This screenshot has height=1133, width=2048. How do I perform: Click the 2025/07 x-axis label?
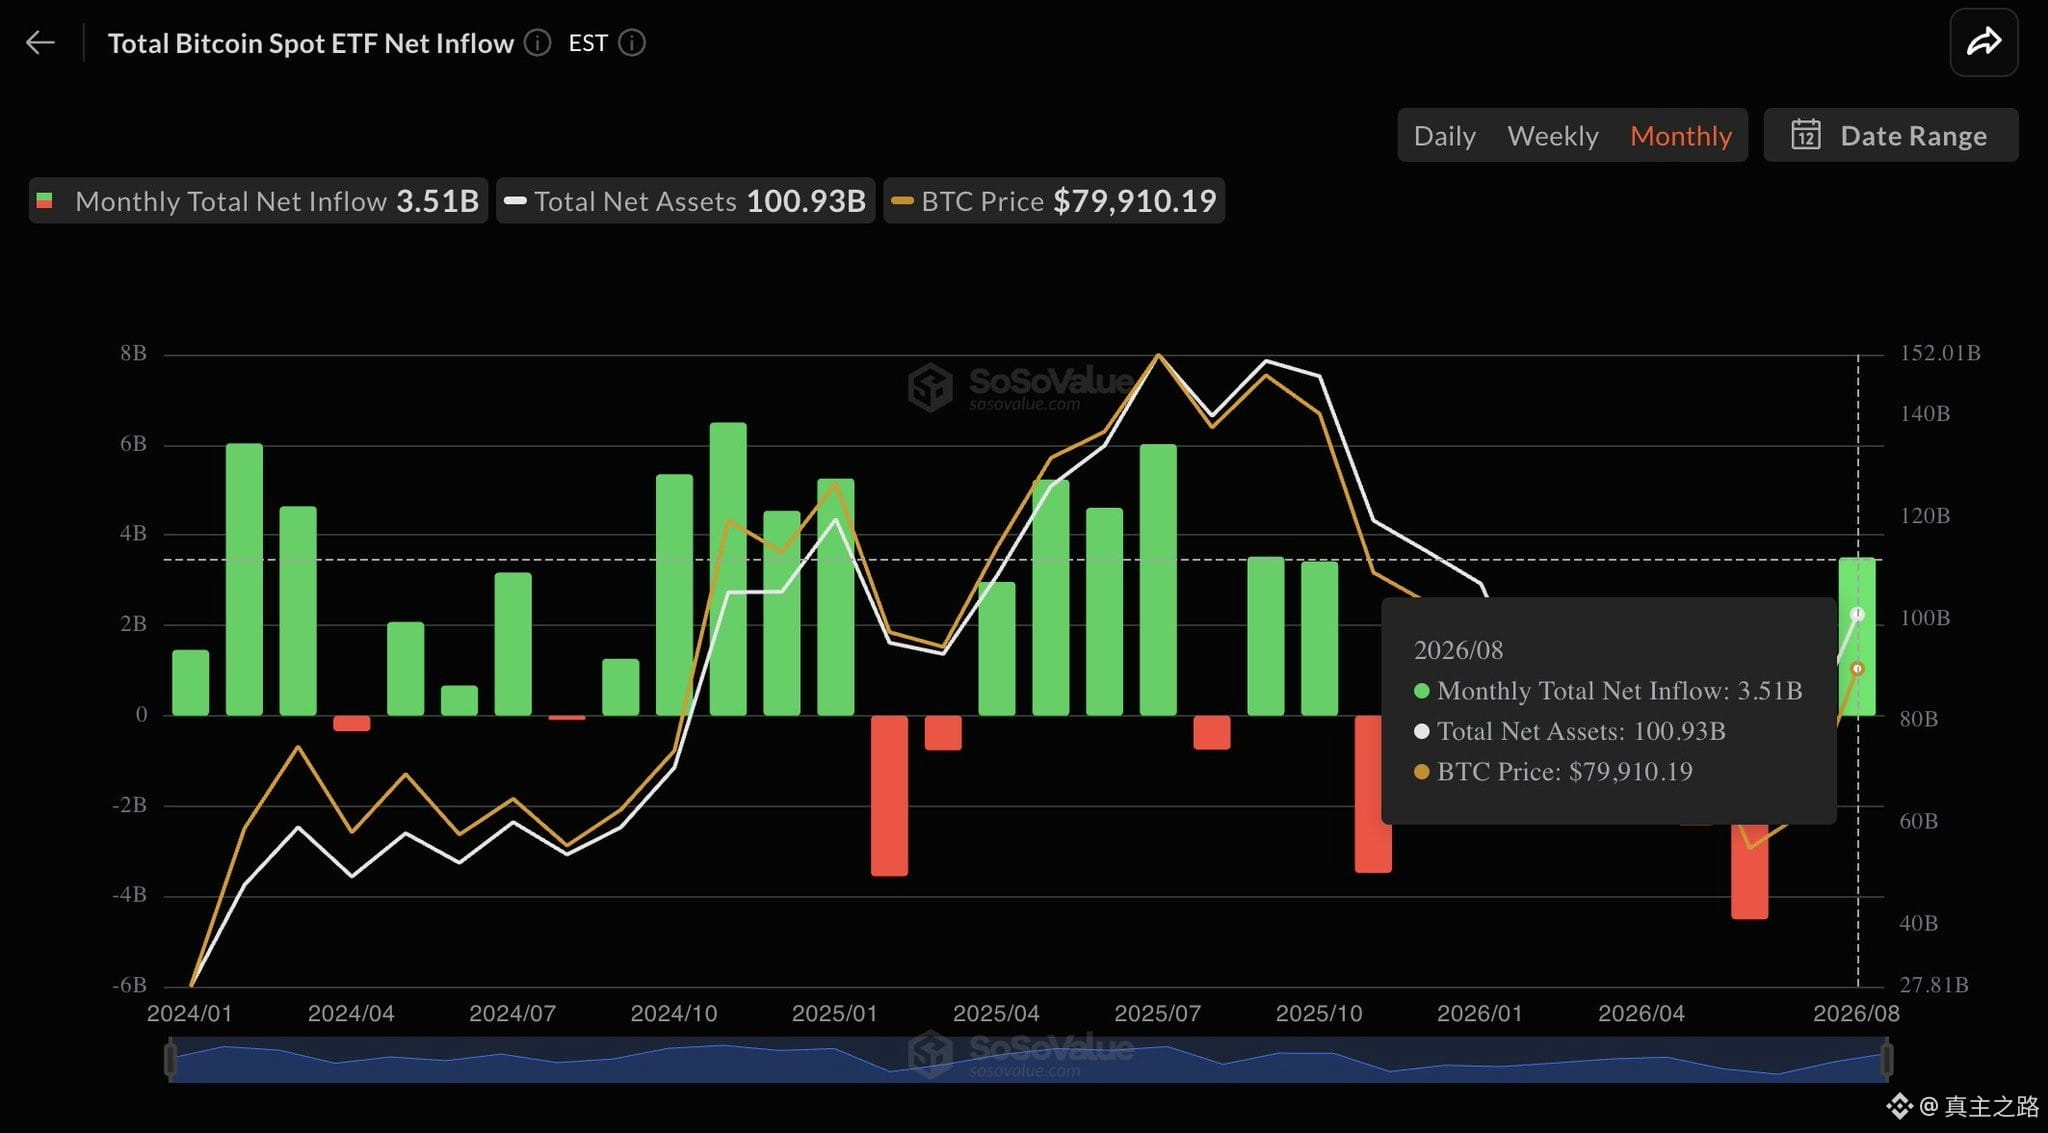click(1157, 1013)
